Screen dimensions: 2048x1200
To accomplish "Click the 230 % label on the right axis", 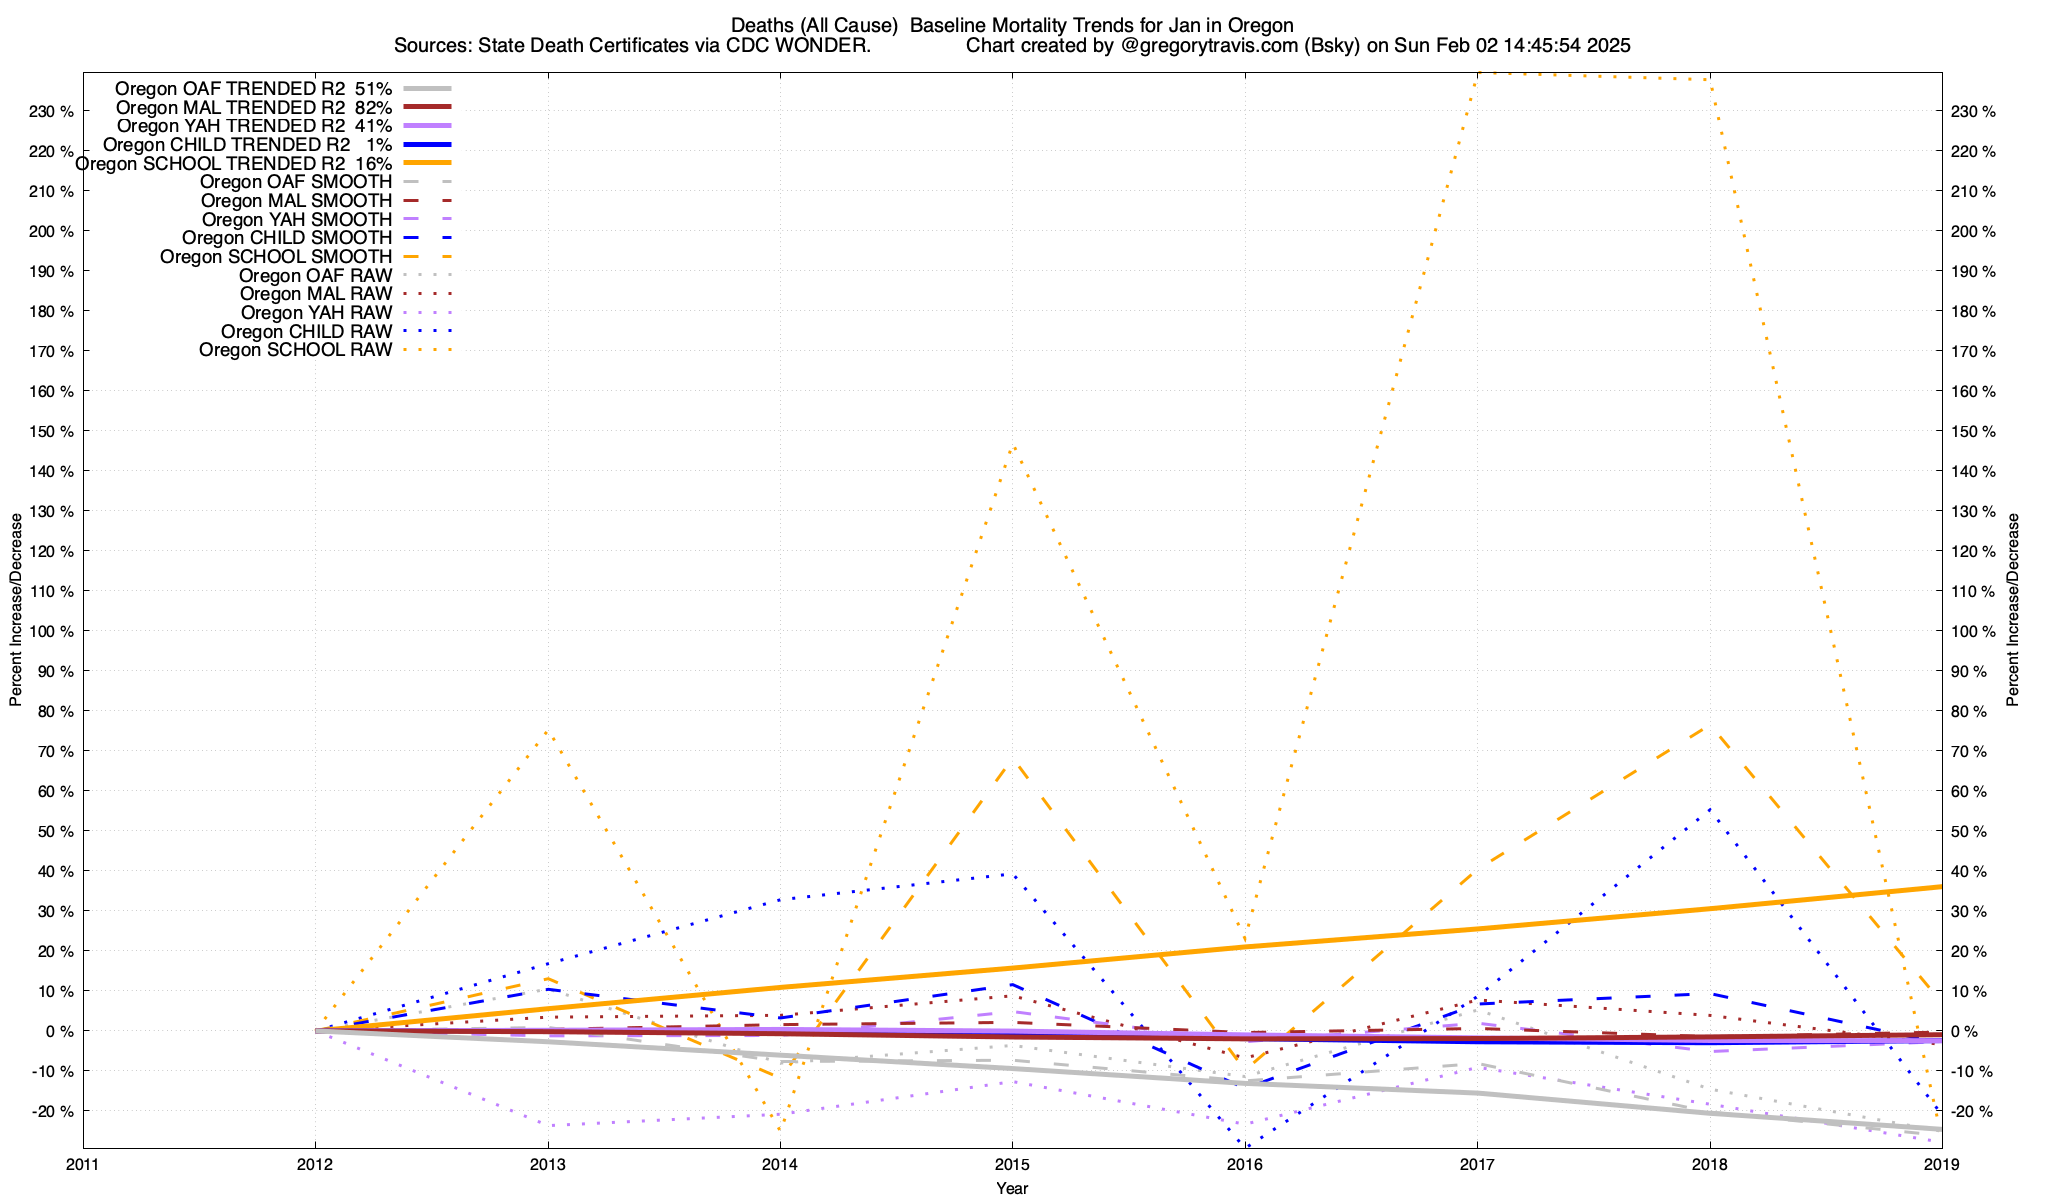I will (1973, 111).
